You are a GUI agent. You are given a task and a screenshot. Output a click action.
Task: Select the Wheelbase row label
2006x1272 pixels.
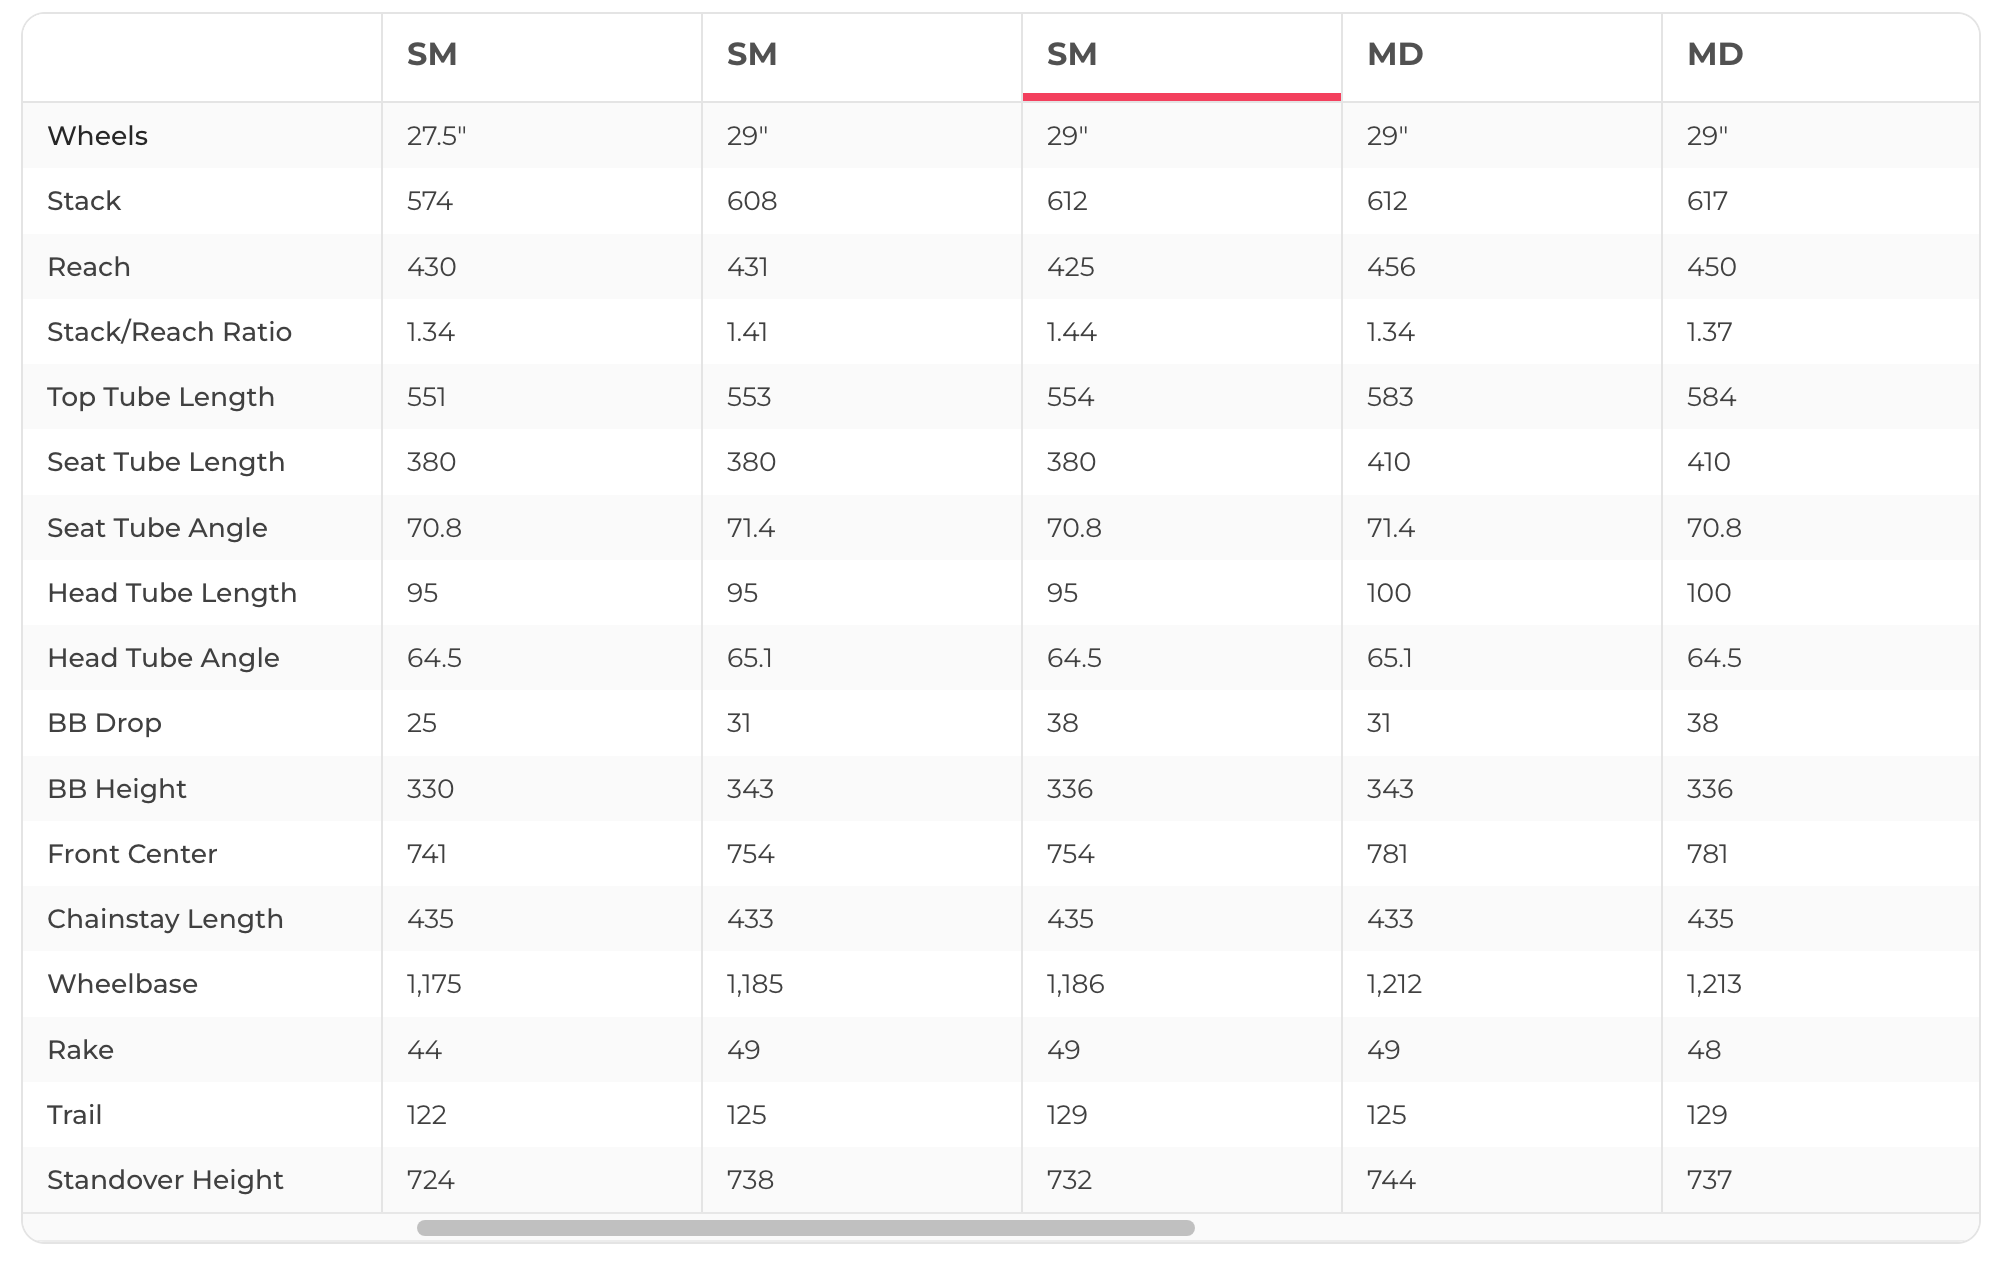coord(123,984)
